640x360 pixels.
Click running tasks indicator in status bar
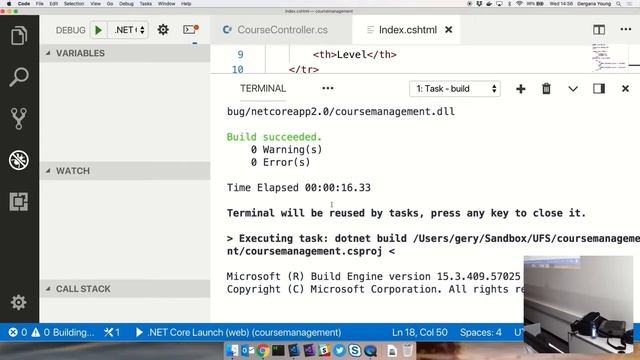click(112, 332)
